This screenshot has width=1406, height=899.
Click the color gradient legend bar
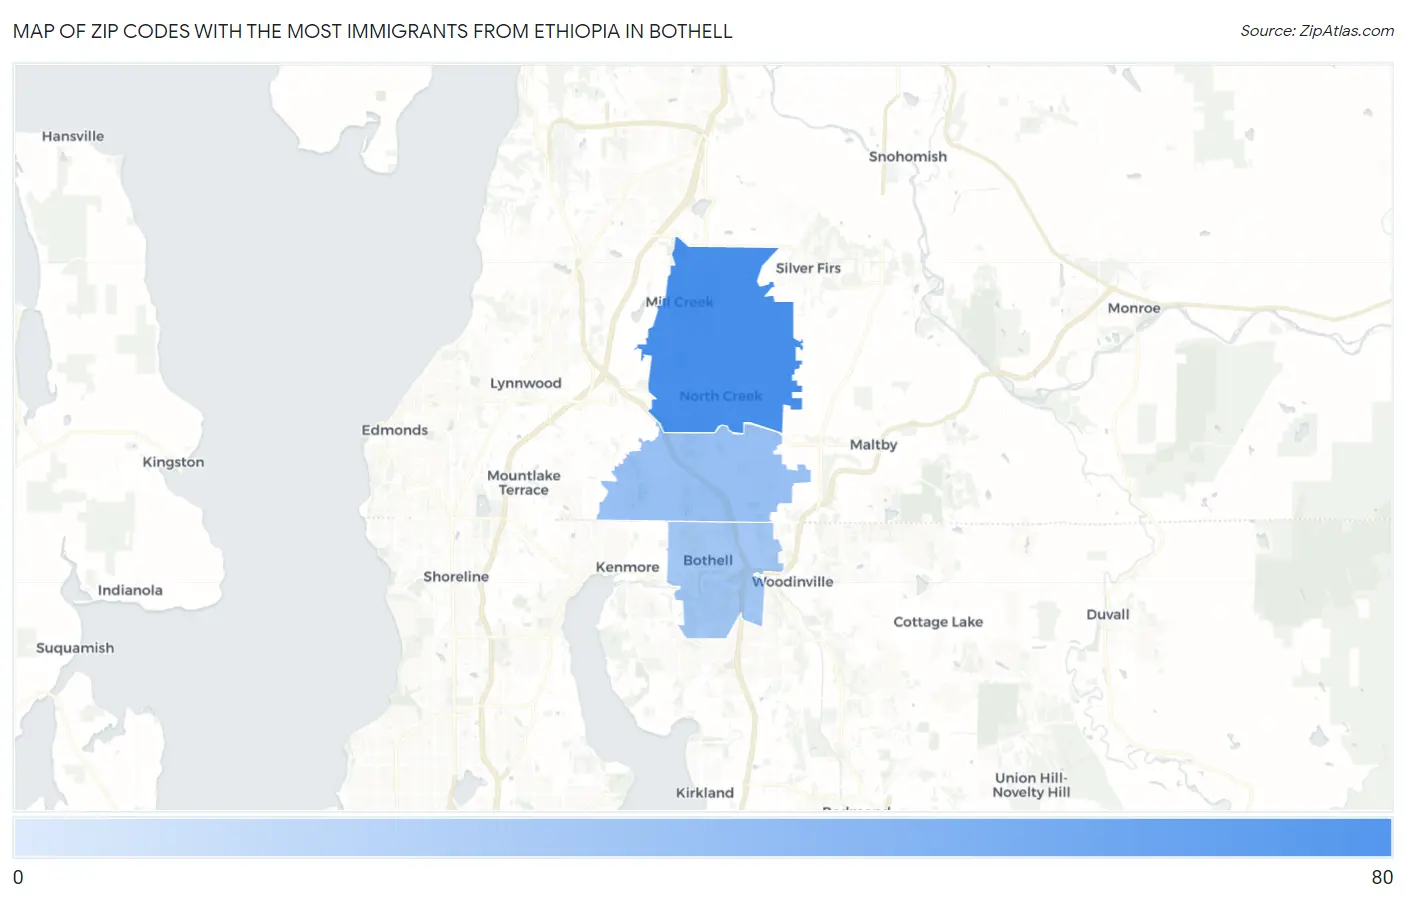coord(702,837)
